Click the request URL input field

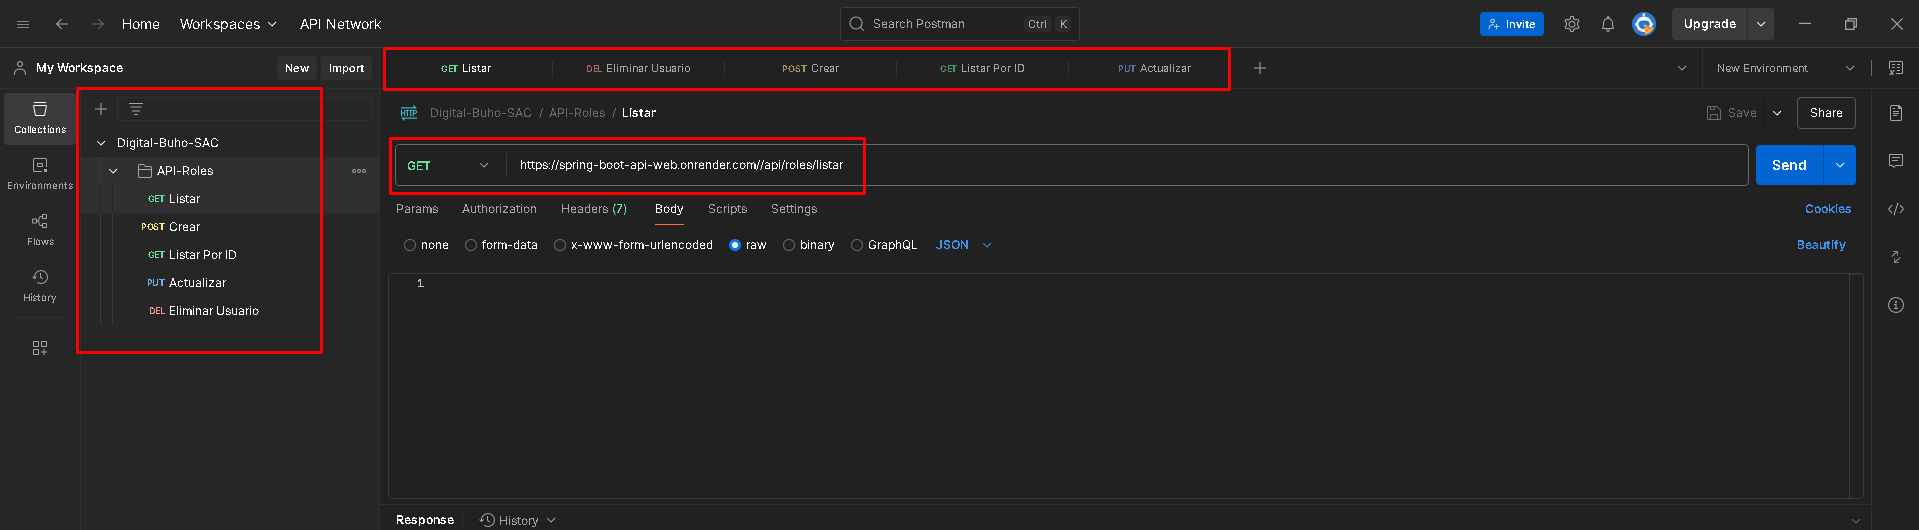(x=1100, y=165)
